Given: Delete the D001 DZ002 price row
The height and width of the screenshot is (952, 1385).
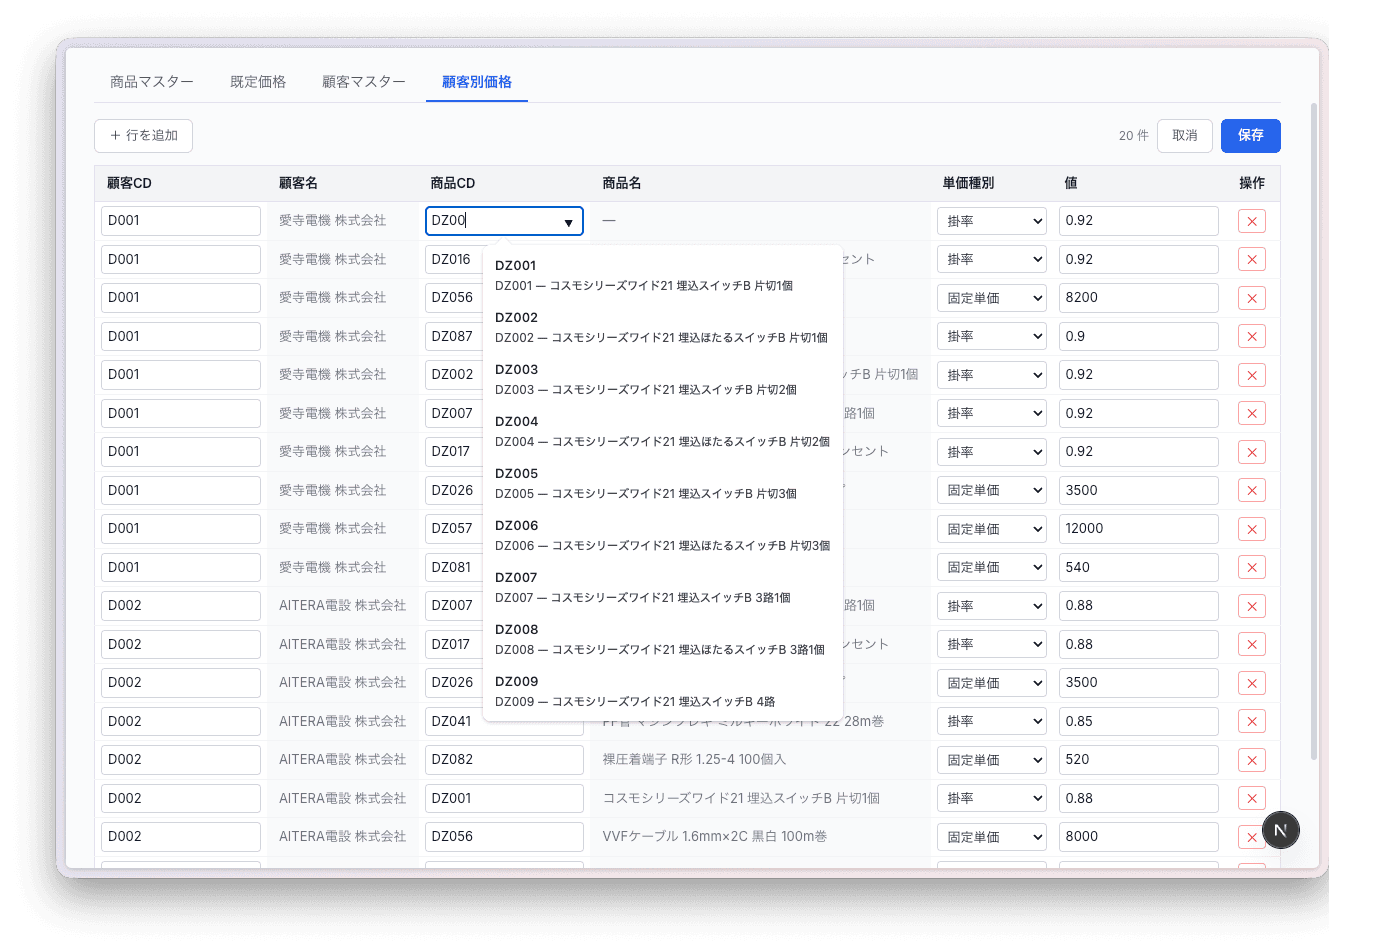Looking at the screenshot, I should point(1251,375).
